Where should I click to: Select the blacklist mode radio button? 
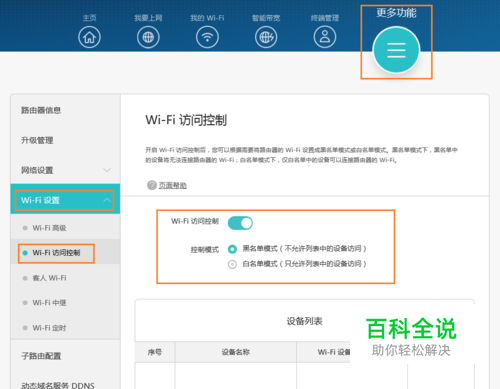coord(232,249)
